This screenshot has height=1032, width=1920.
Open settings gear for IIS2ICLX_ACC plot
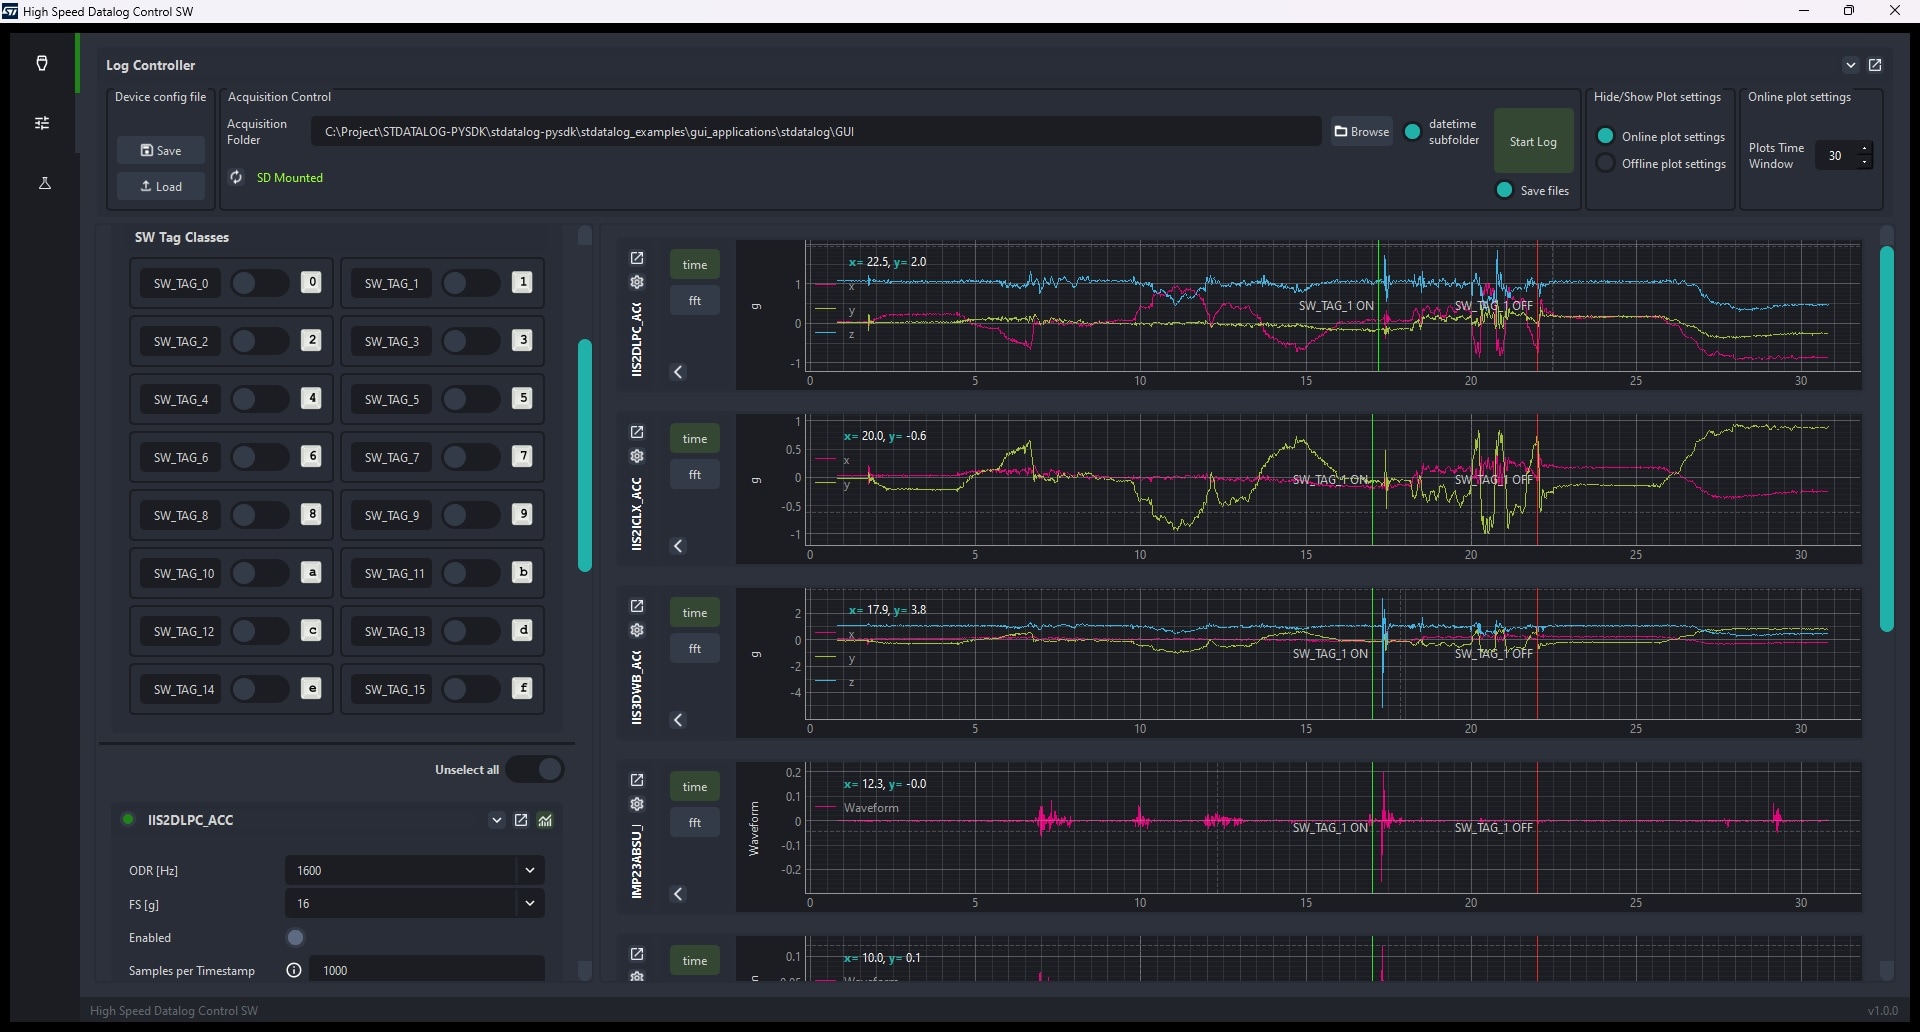pos(637,456)
